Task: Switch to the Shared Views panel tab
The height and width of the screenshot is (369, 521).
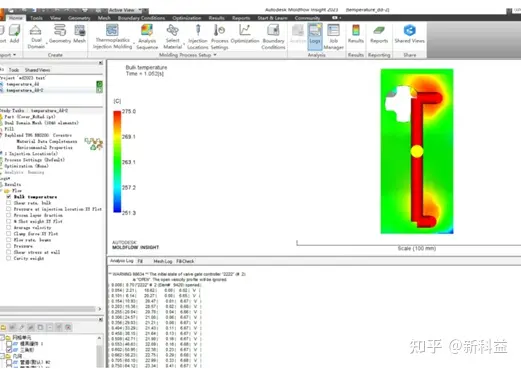Action: pos(37,70)
